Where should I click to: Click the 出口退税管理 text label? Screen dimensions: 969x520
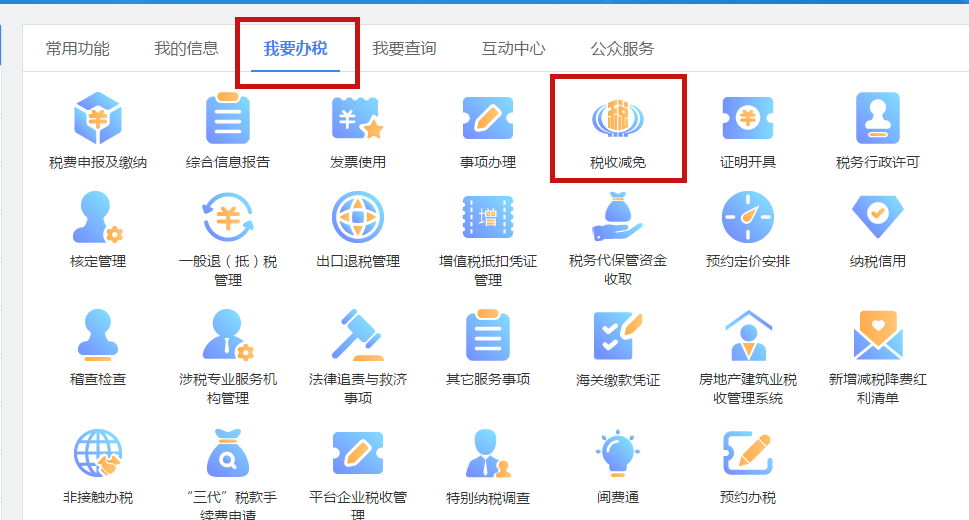(x=358, y=262)
